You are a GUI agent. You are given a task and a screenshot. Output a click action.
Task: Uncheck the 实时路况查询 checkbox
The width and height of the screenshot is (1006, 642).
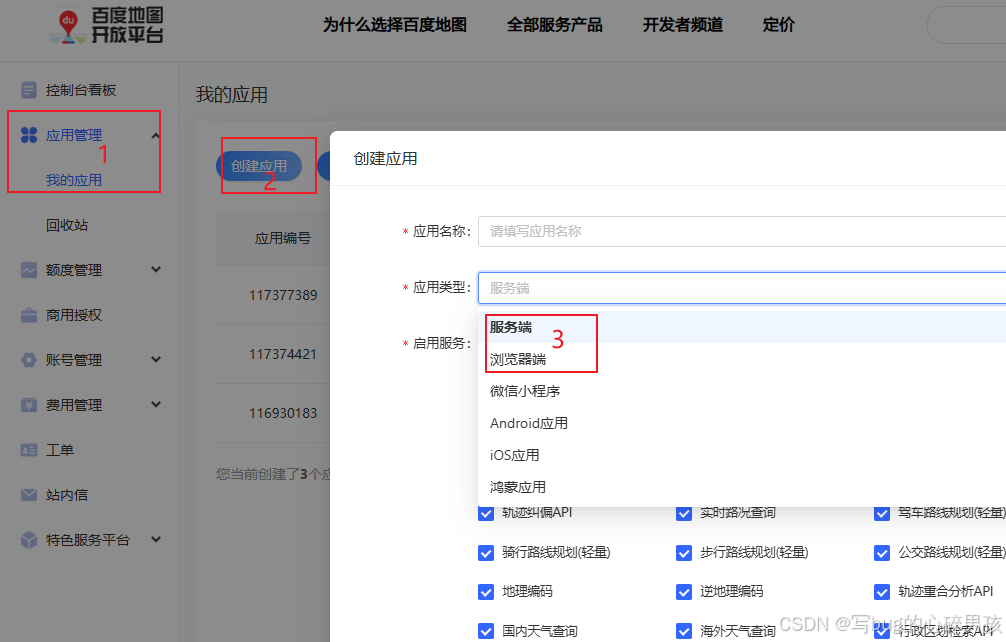[684, 513]
